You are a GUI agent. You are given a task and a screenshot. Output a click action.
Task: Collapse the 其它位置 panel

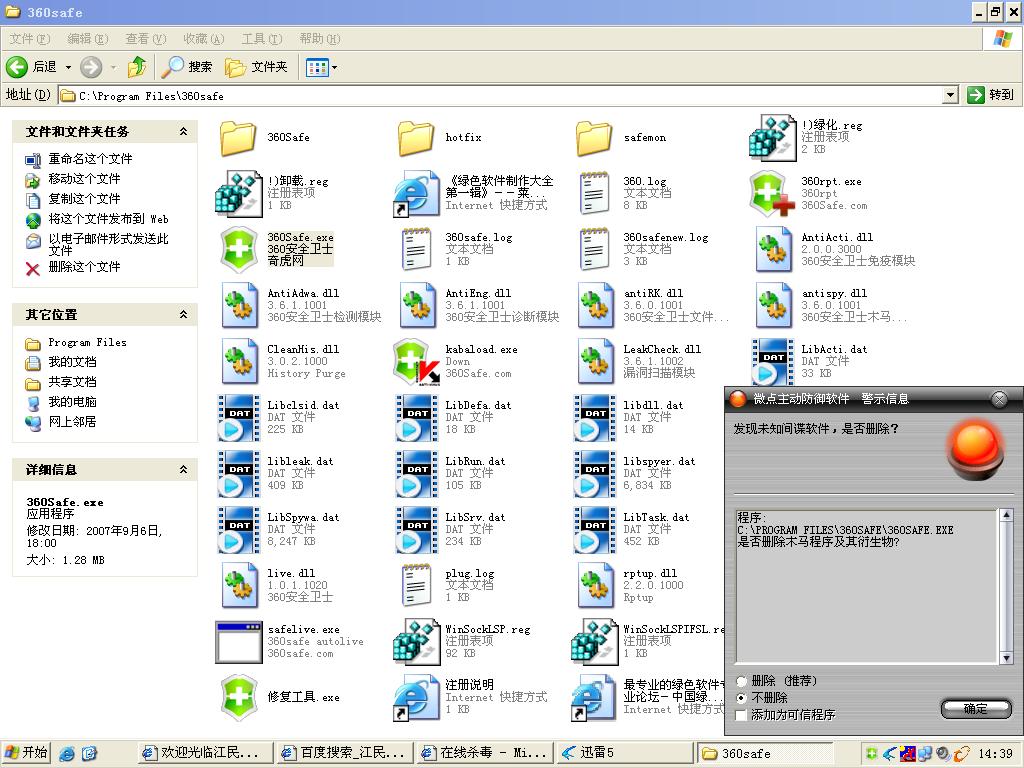click(184, 315)
